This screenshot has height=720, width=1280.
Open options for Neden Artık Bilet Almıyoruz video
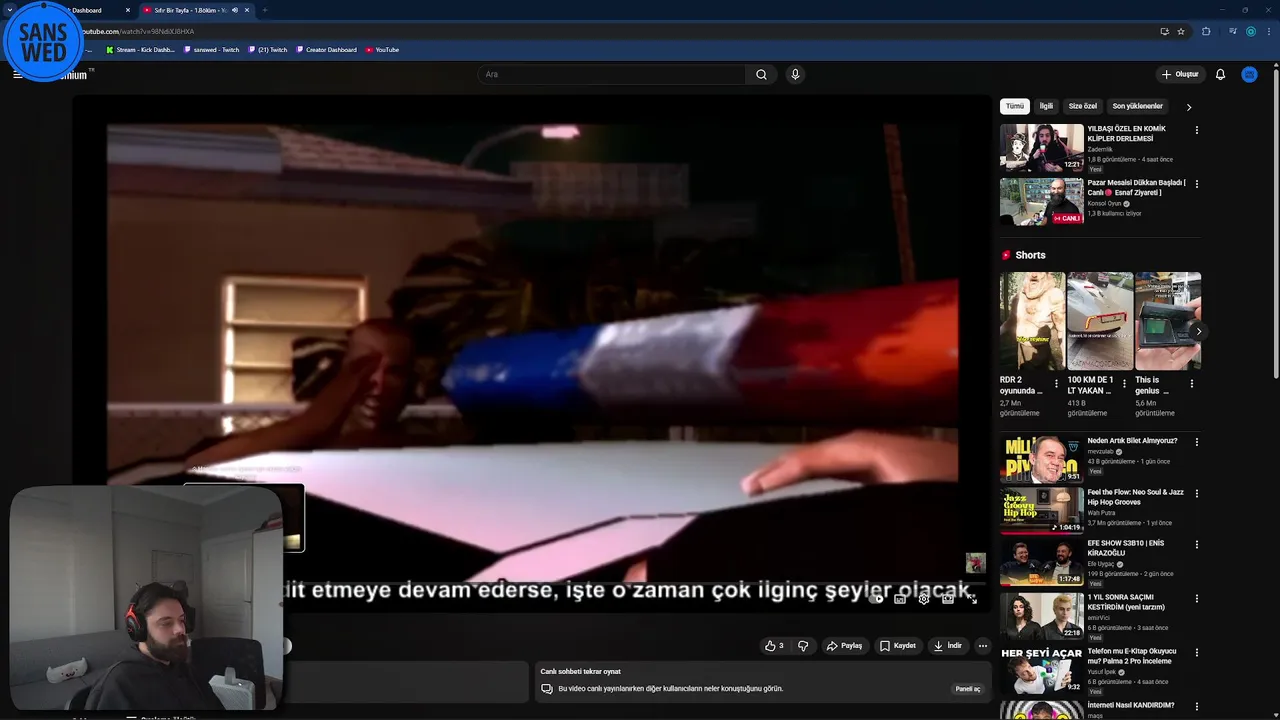click(x=1196, y=442)
